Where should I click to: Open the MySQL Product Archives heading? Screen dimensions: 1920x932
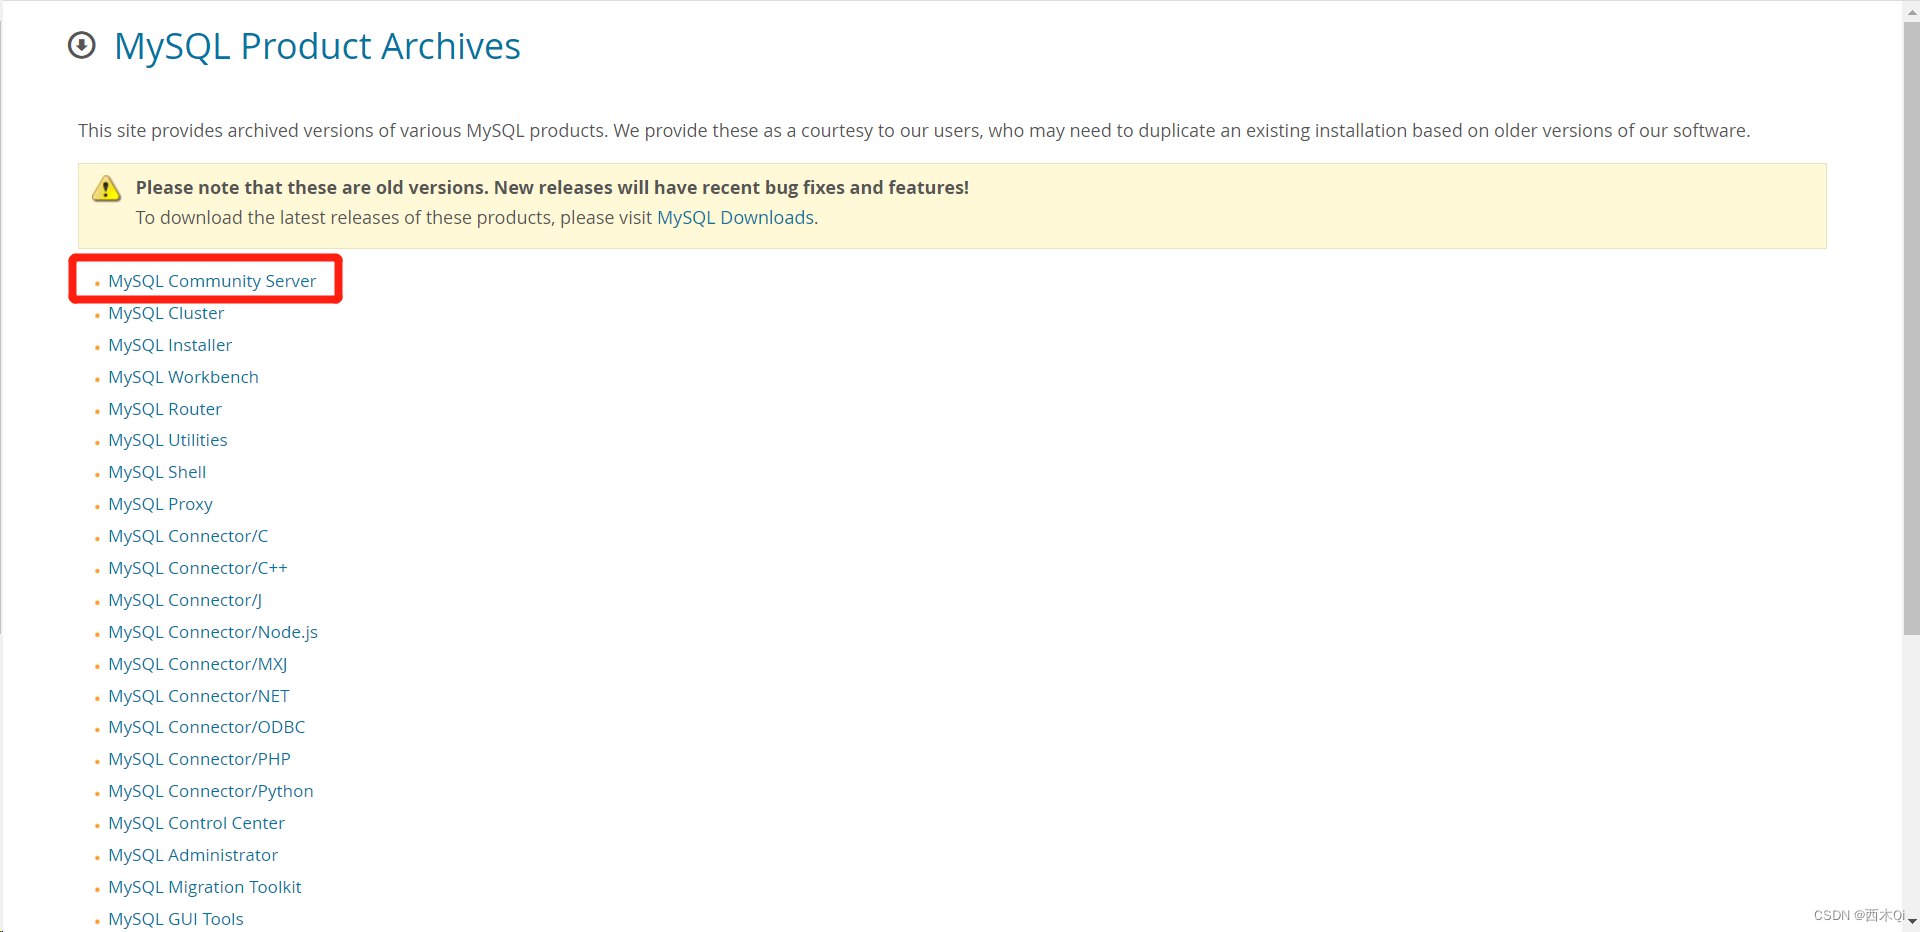pyautogui.click(x=317, y=47)
